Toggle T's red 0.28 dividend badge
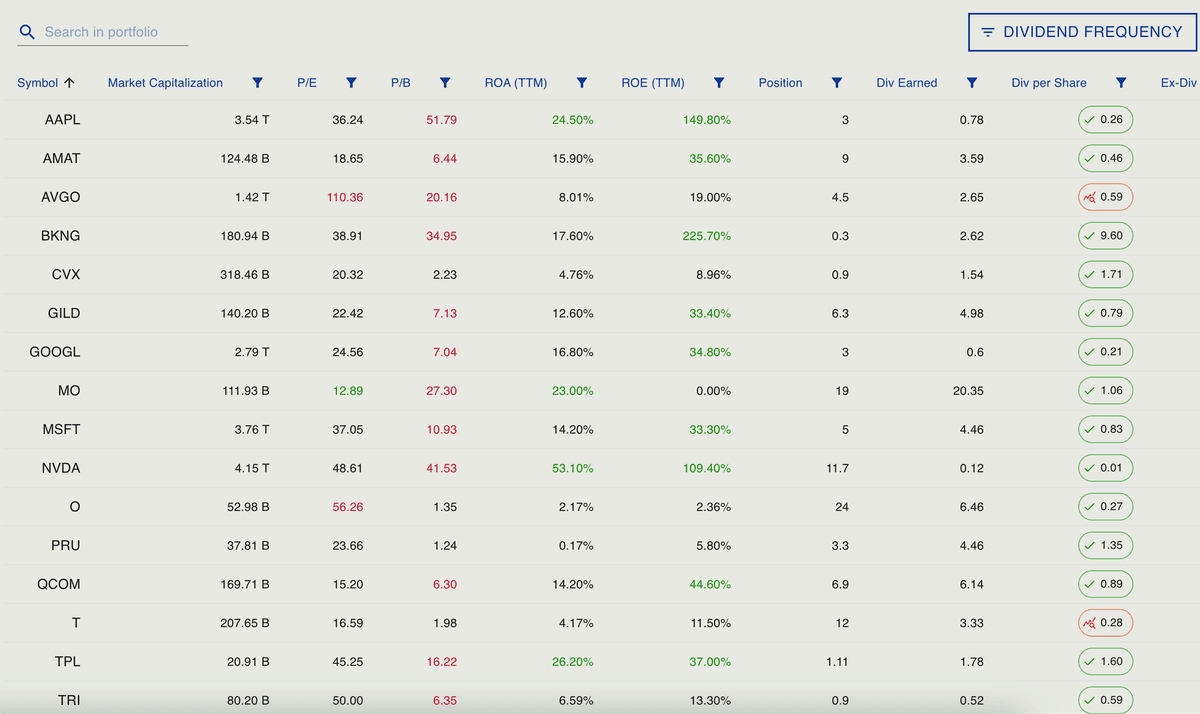 point(1105,623)
